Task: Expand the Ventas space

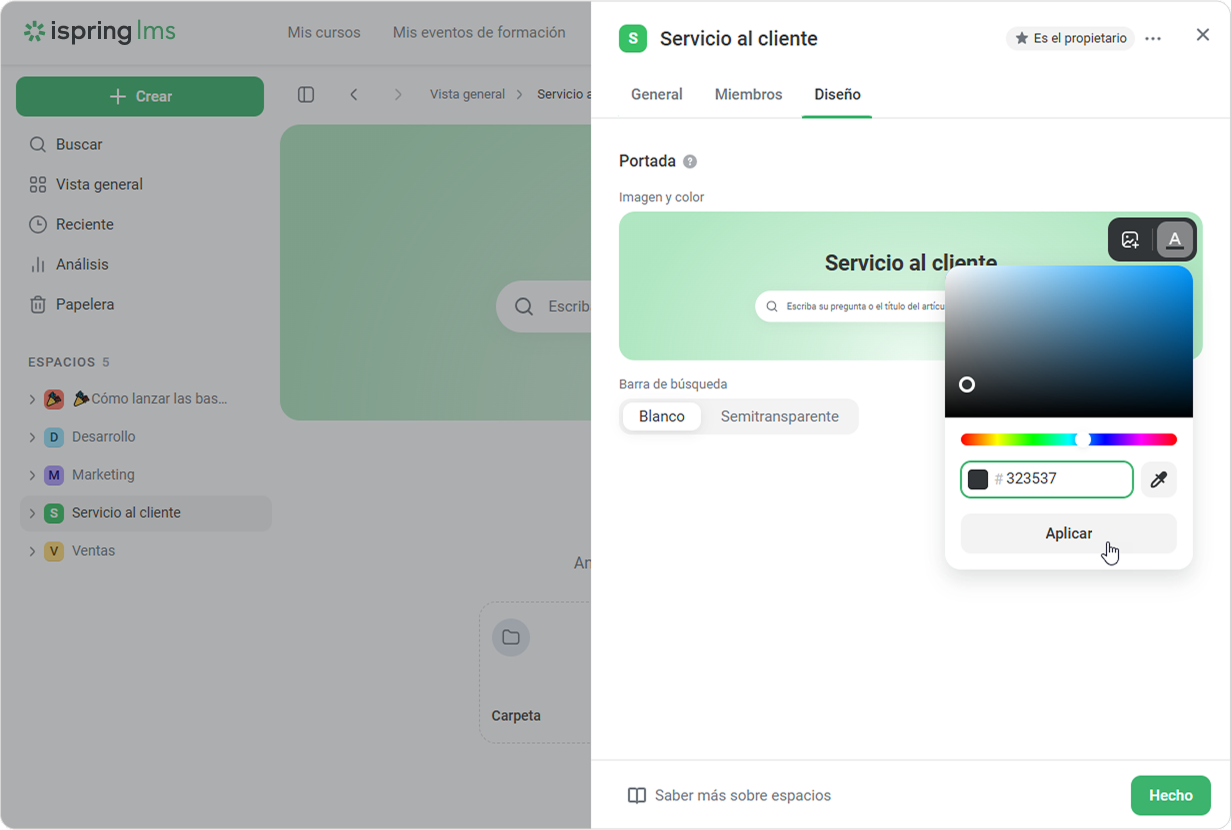Action: point(32,551)
